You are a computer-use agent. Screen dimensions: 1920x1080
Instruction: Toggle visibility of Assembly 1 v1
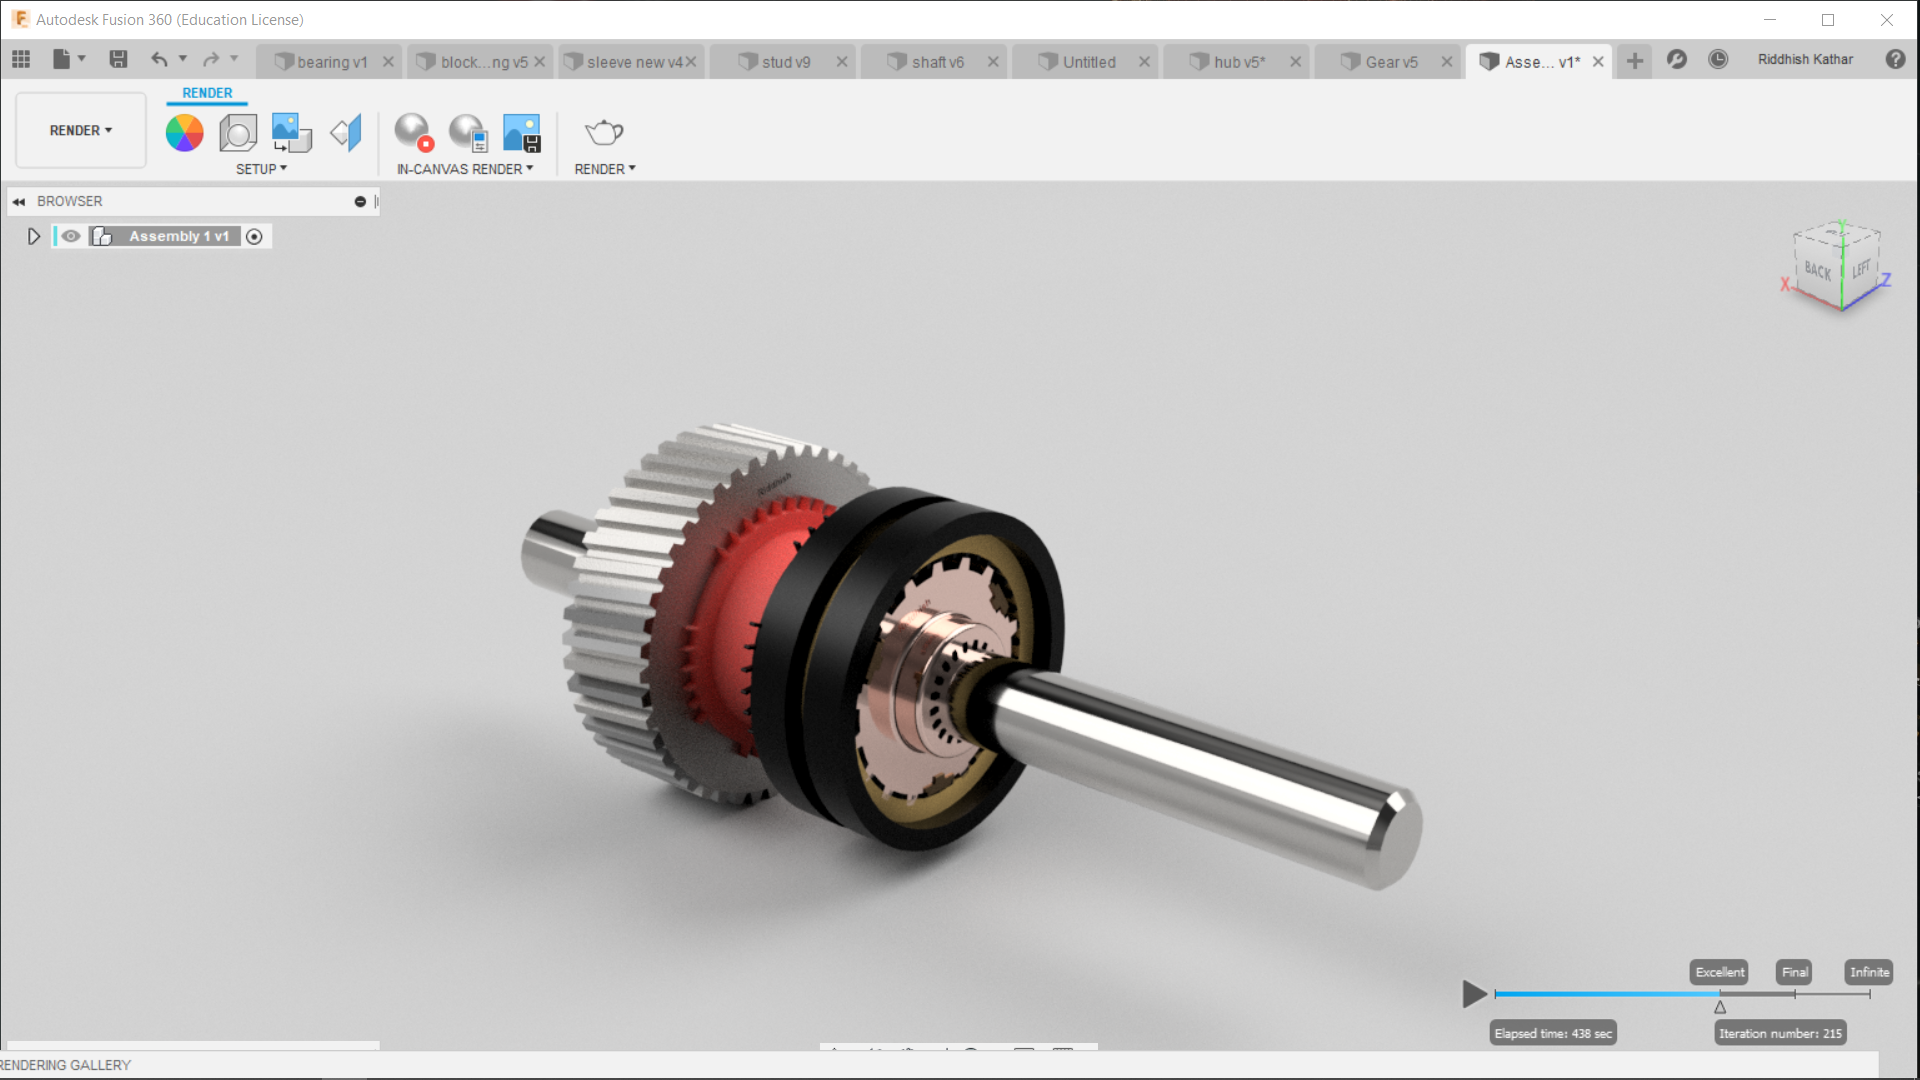[x=71, y=236]
